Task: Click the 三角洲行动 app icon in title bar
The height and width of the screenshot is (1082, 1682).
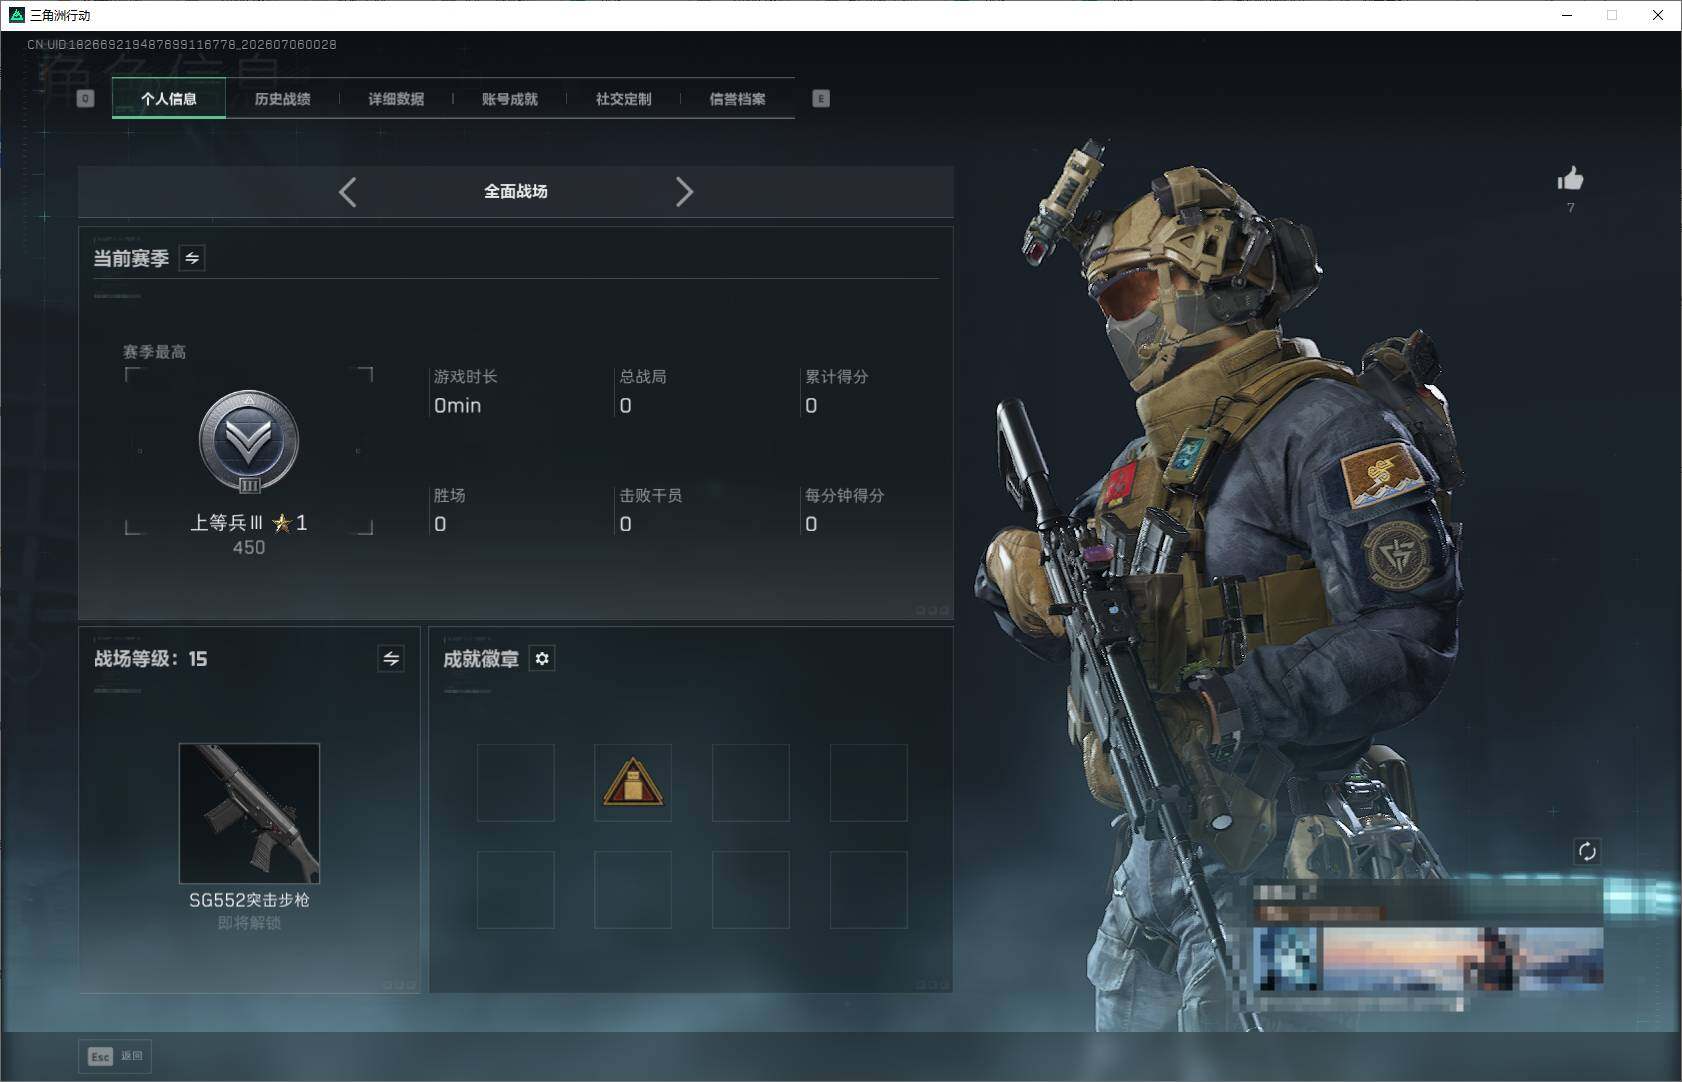Action: click(x=16, y=15)
